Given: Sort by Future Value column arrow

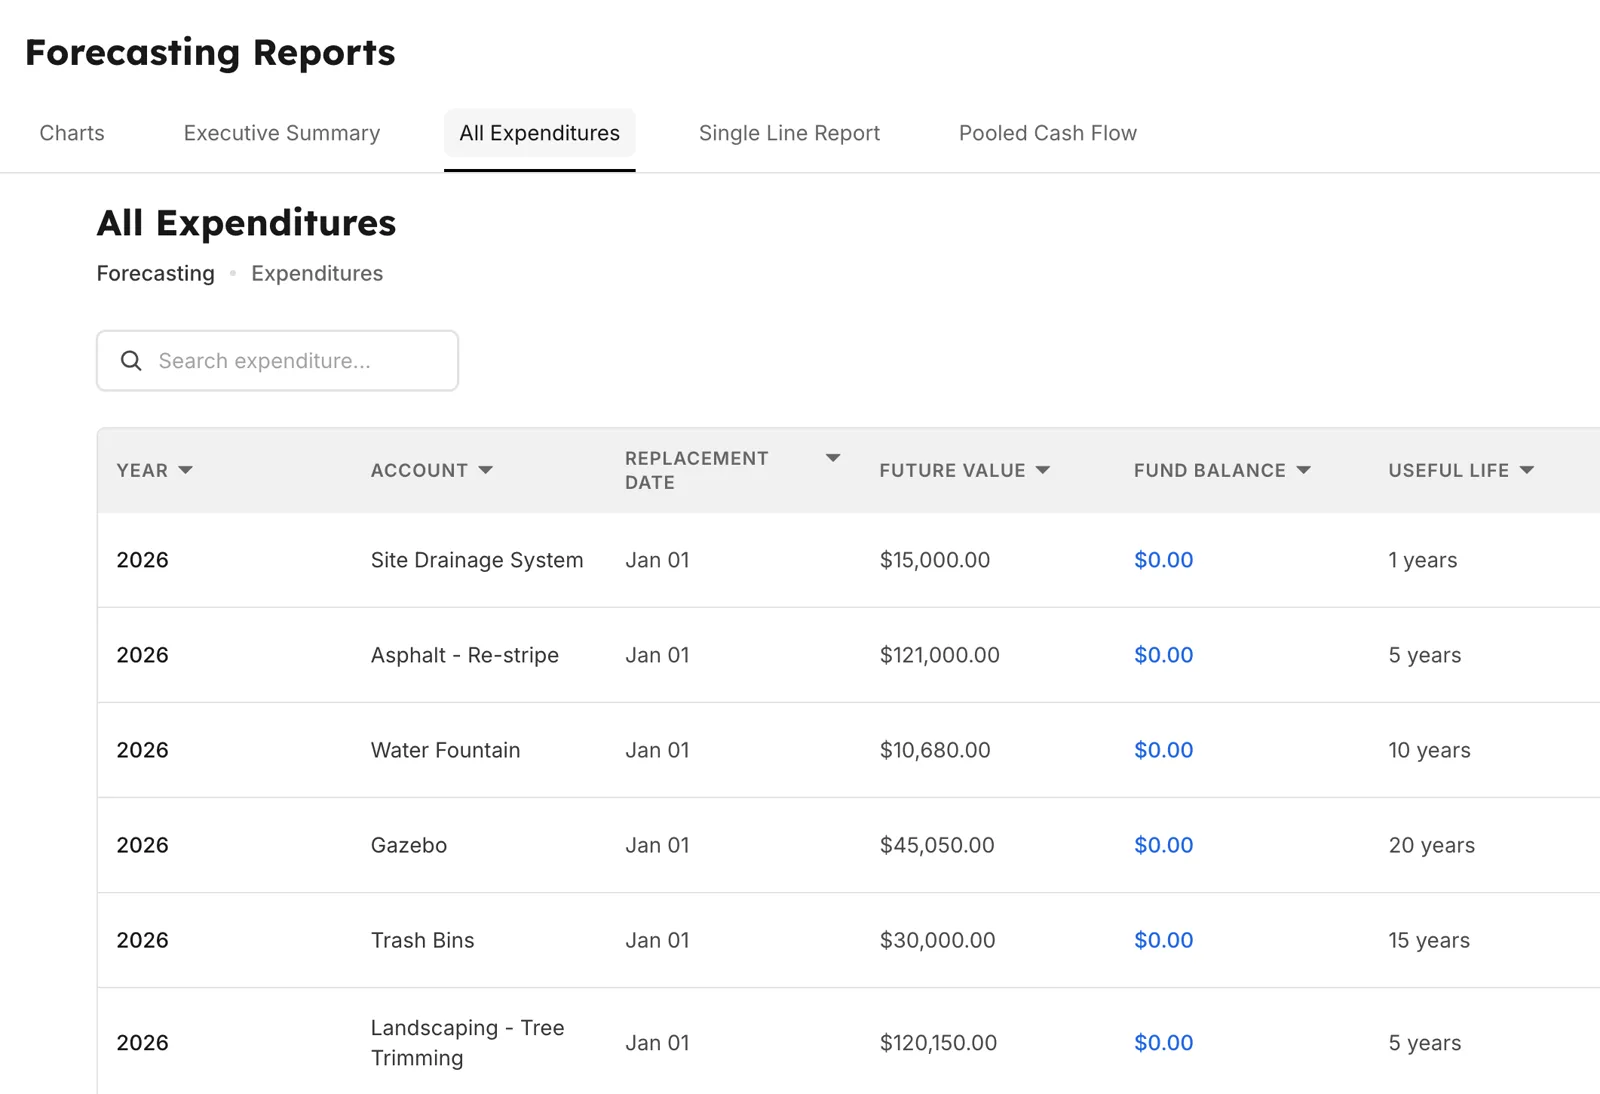Looking at the screenshot, I should (x=1043, y=470).
